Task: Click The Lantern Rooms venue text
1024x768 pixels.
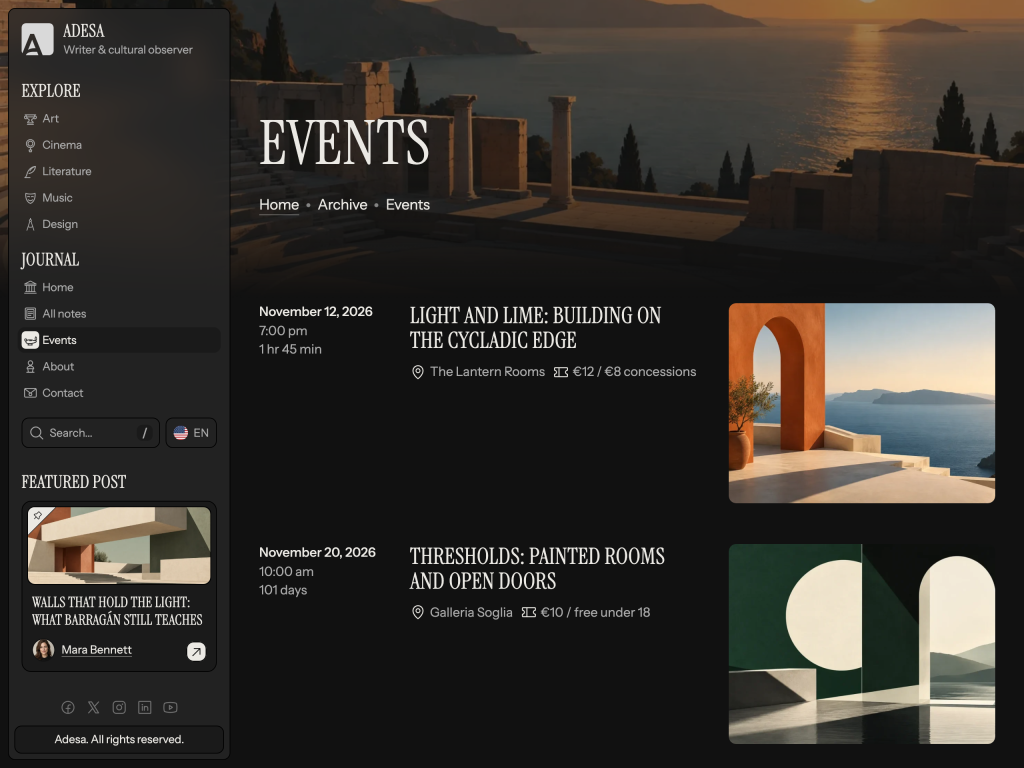Action: tap(487, 372)
